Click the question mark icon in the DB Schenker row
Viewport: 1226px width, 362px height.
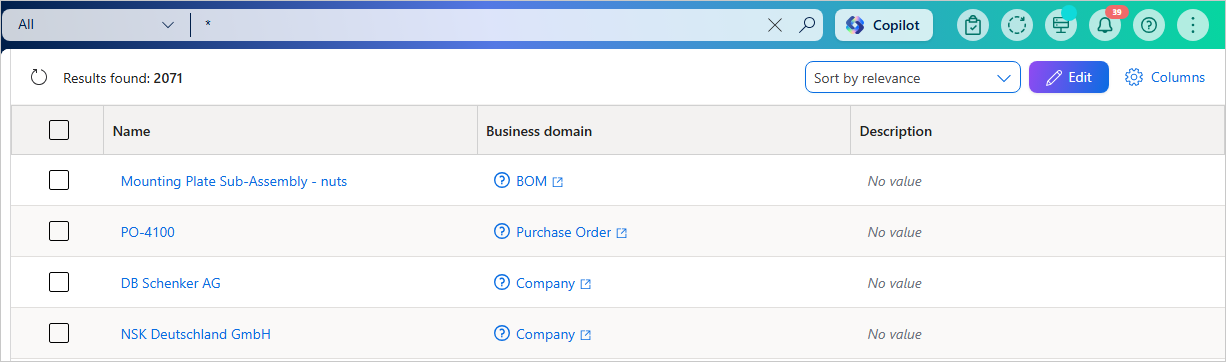pos(502,283)
